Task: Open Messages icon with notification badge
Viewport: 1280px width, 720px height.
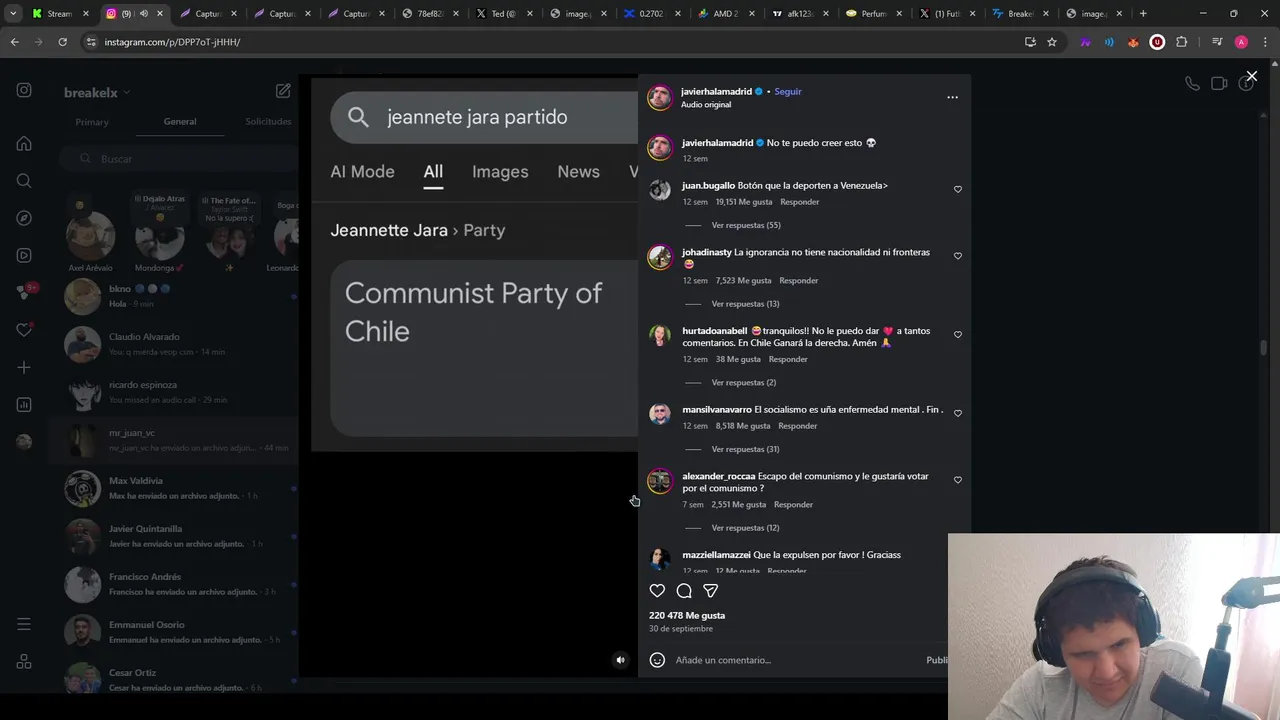Action: 25,292
